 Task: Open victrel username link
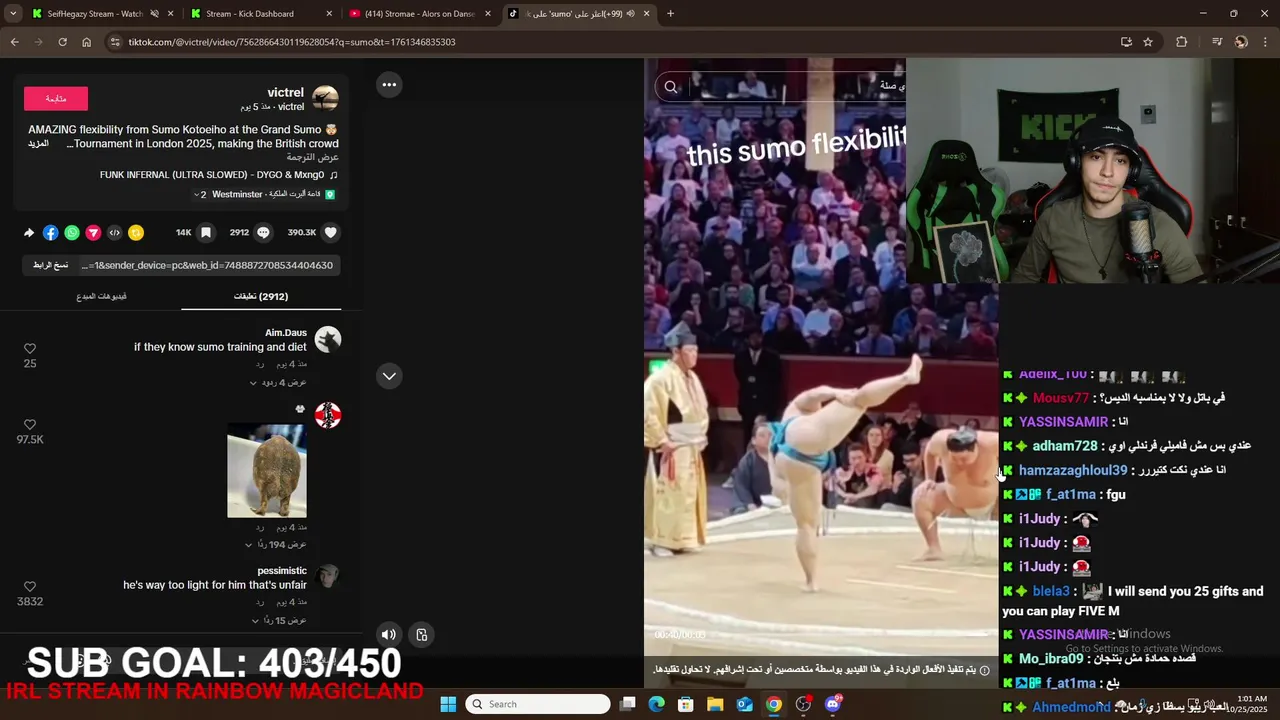point(286,92)
